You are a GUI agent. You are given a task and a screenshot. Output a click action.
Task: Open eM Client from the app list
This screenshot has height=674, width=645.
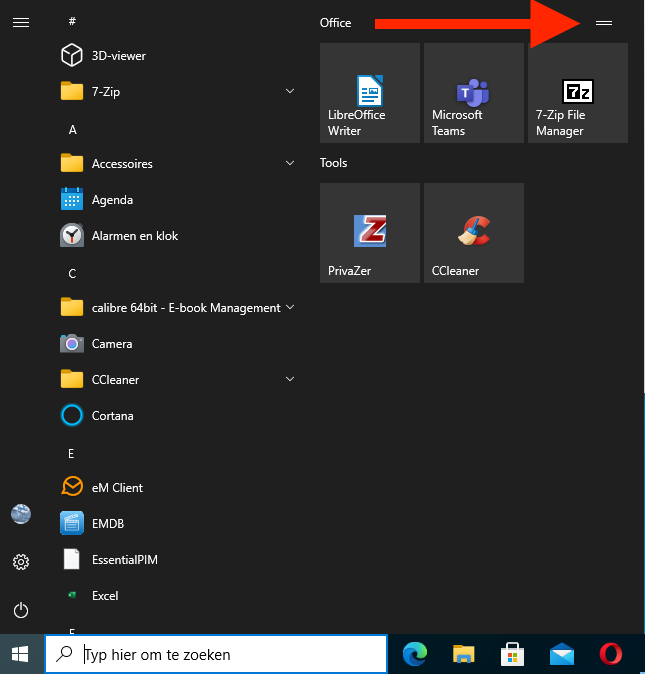tap(117, 488)
